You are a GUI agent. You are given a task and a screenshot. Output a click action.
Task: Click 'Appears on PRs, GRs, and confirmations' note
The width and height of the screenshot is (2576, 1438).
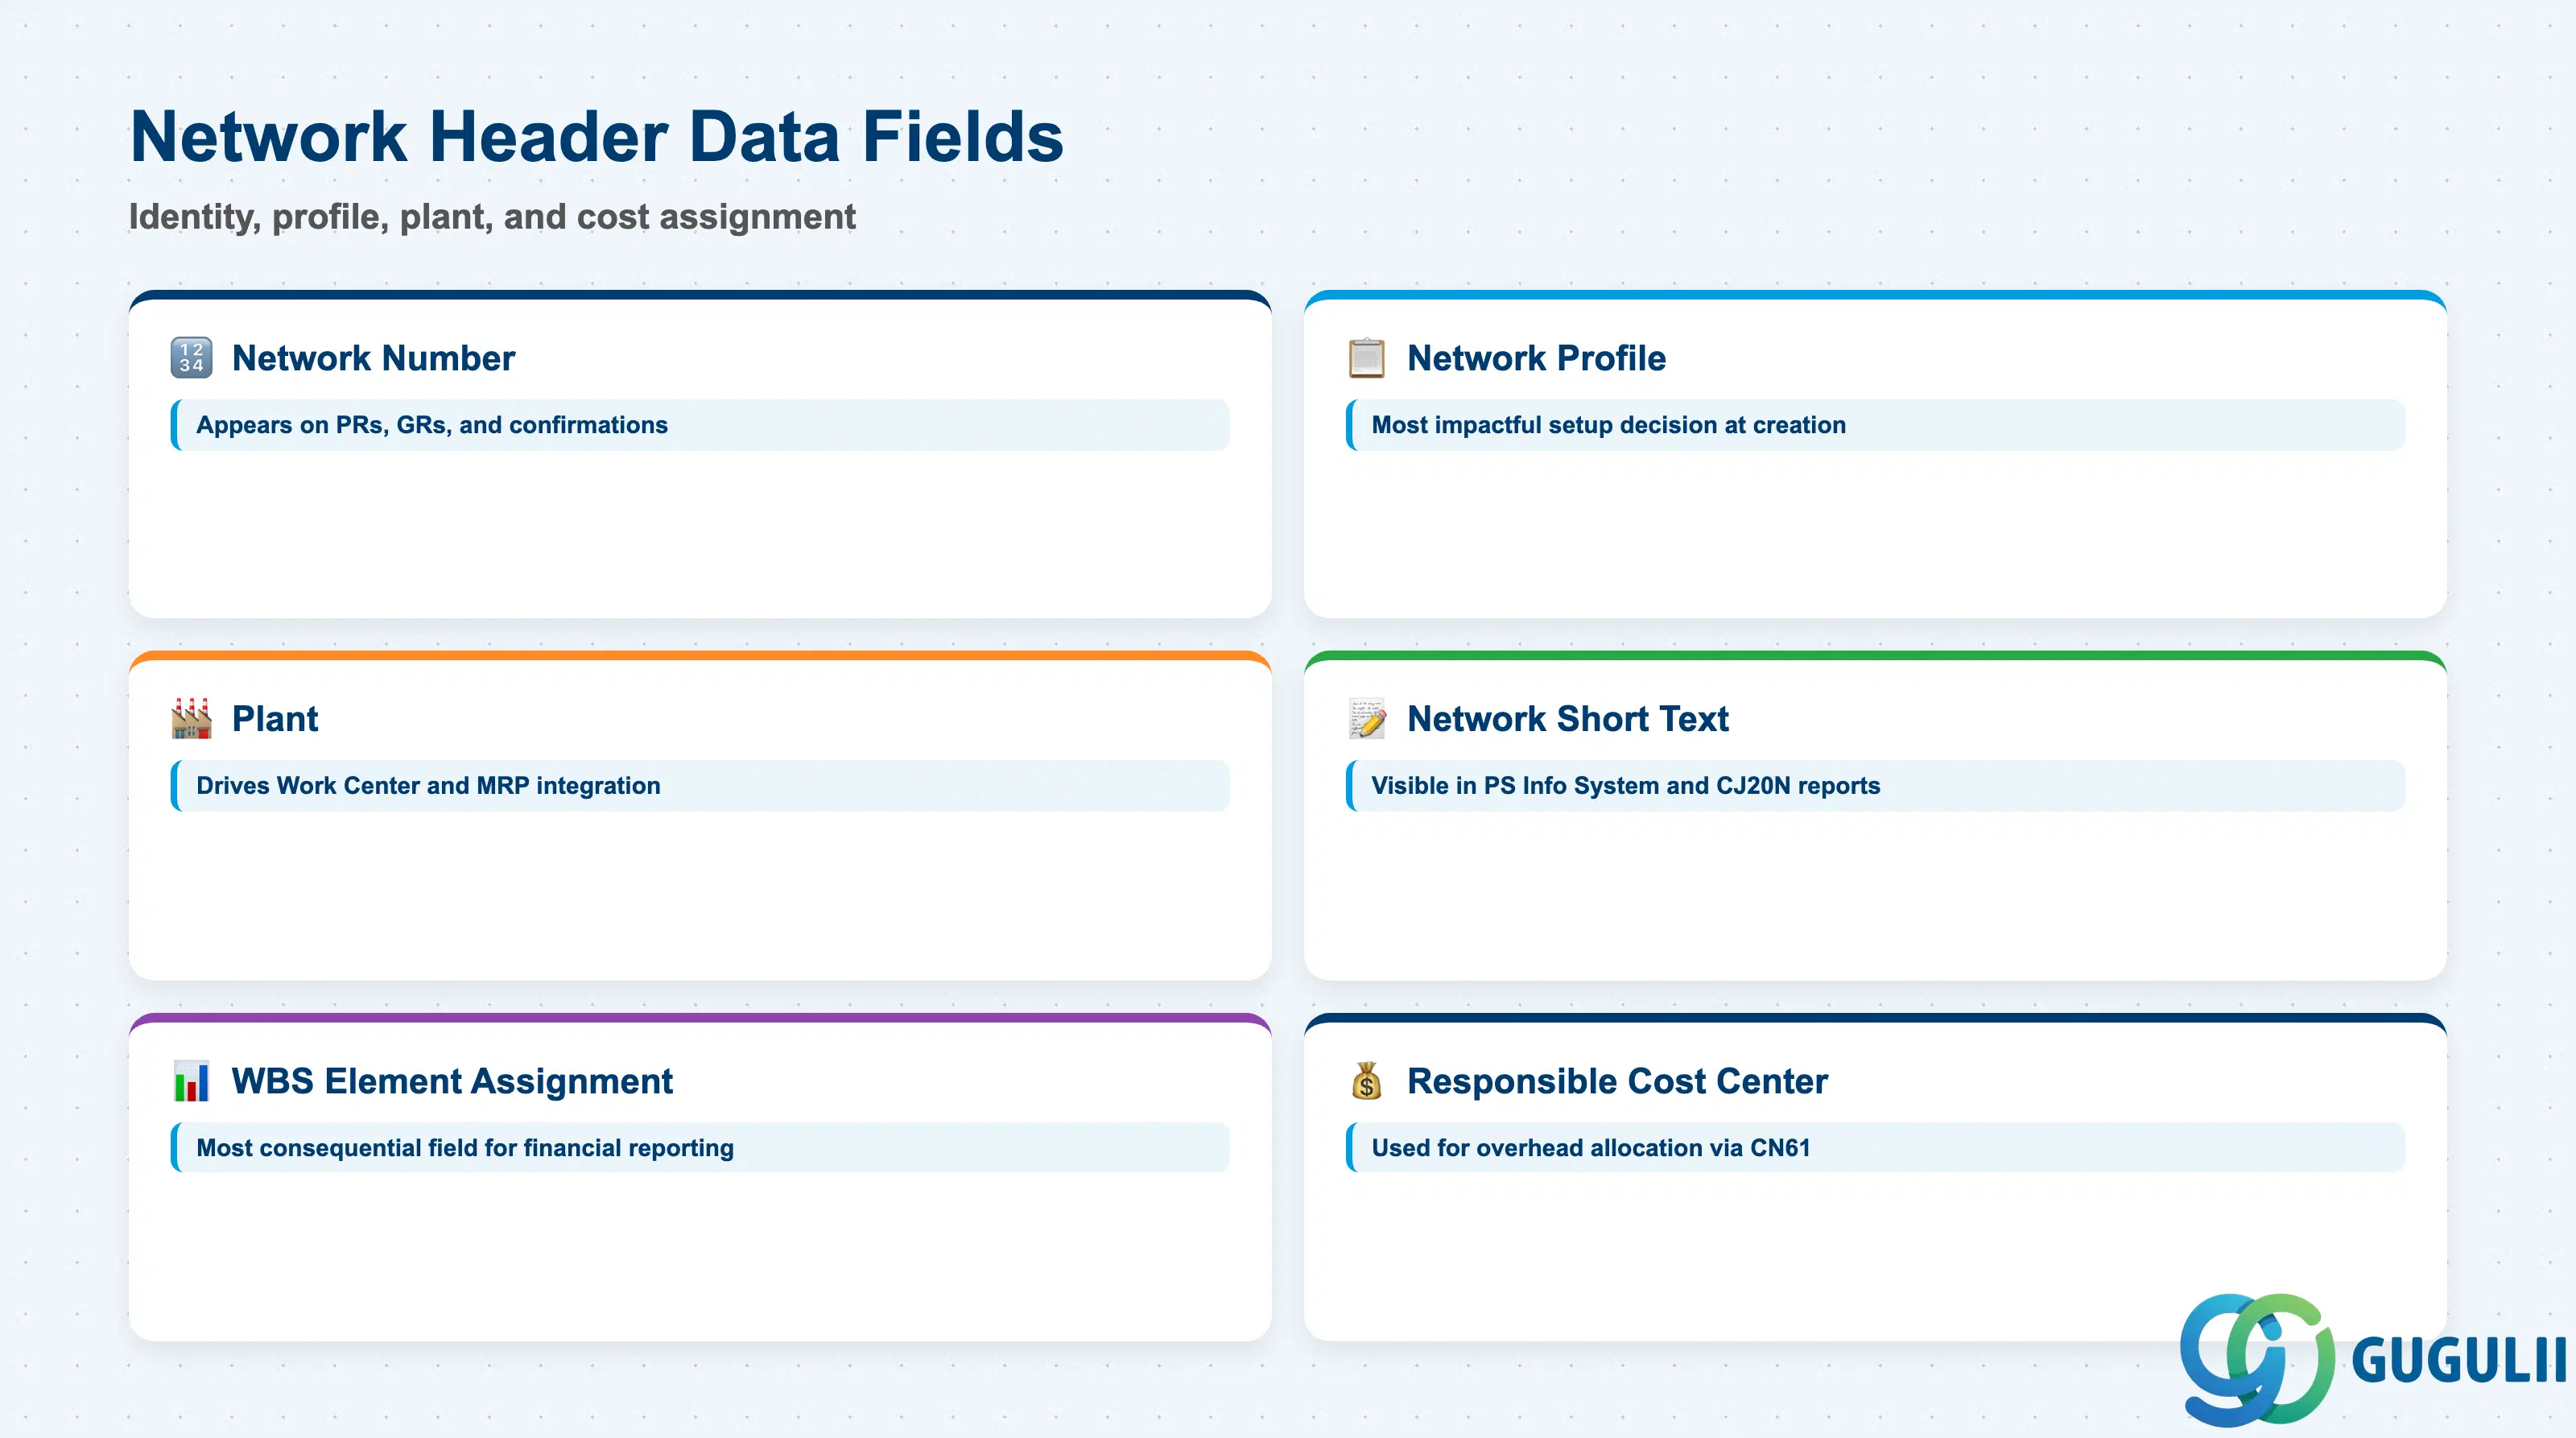[x=700, y=425]
